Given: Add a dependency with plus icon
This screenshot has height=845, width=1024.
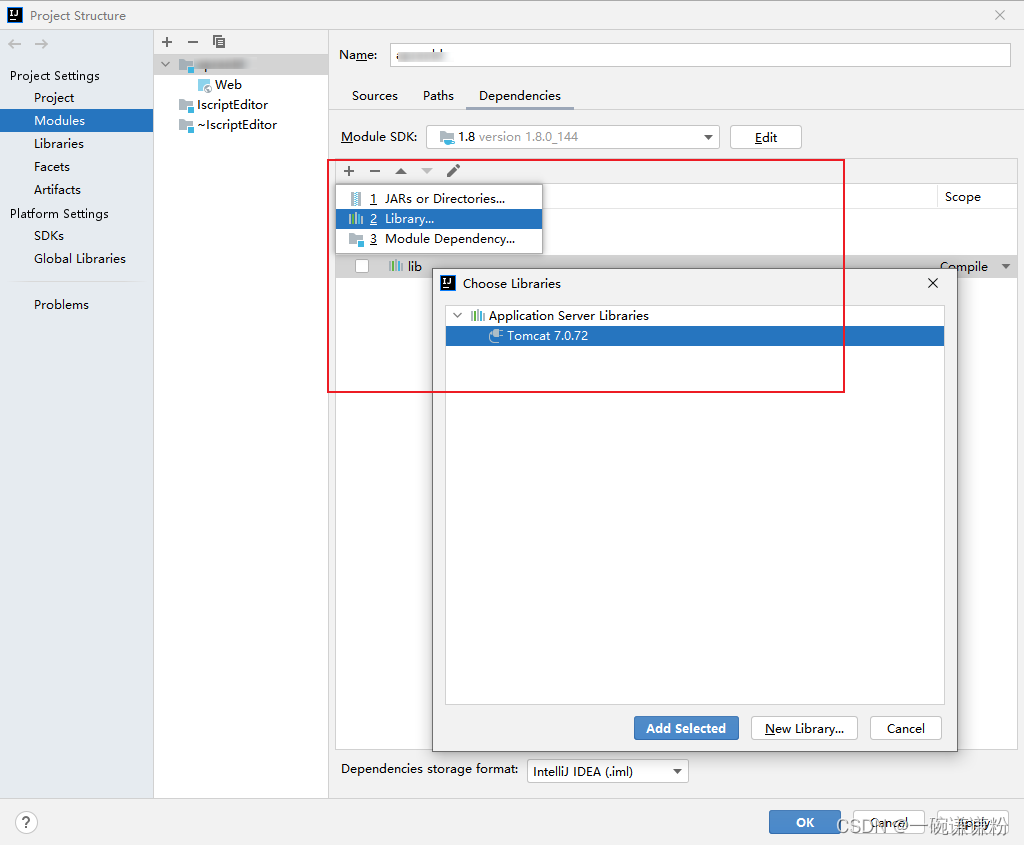Looking at the screenshot, I should pos(349,171).
